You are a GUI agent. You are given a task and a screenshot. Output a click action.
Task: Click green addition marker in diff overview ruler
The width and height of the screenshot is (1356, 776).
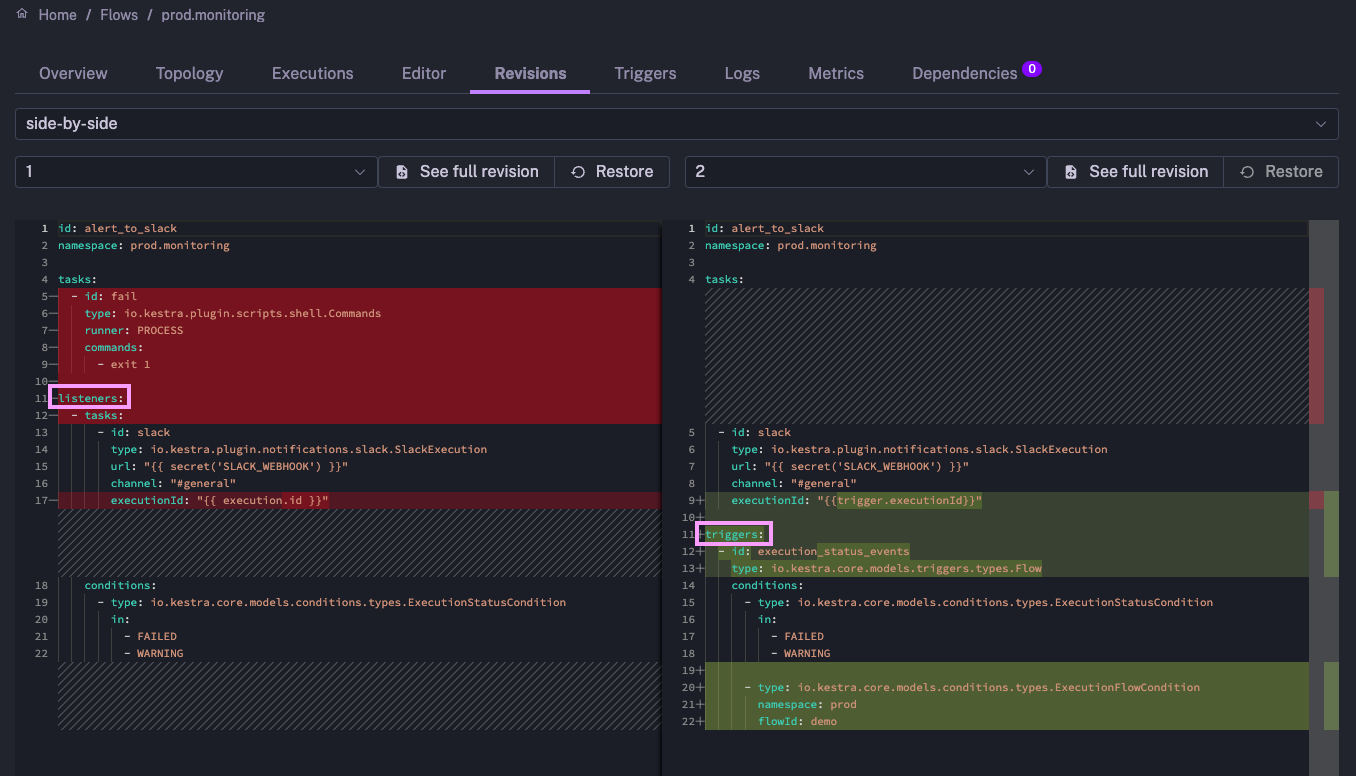(x=1331, y=535)
